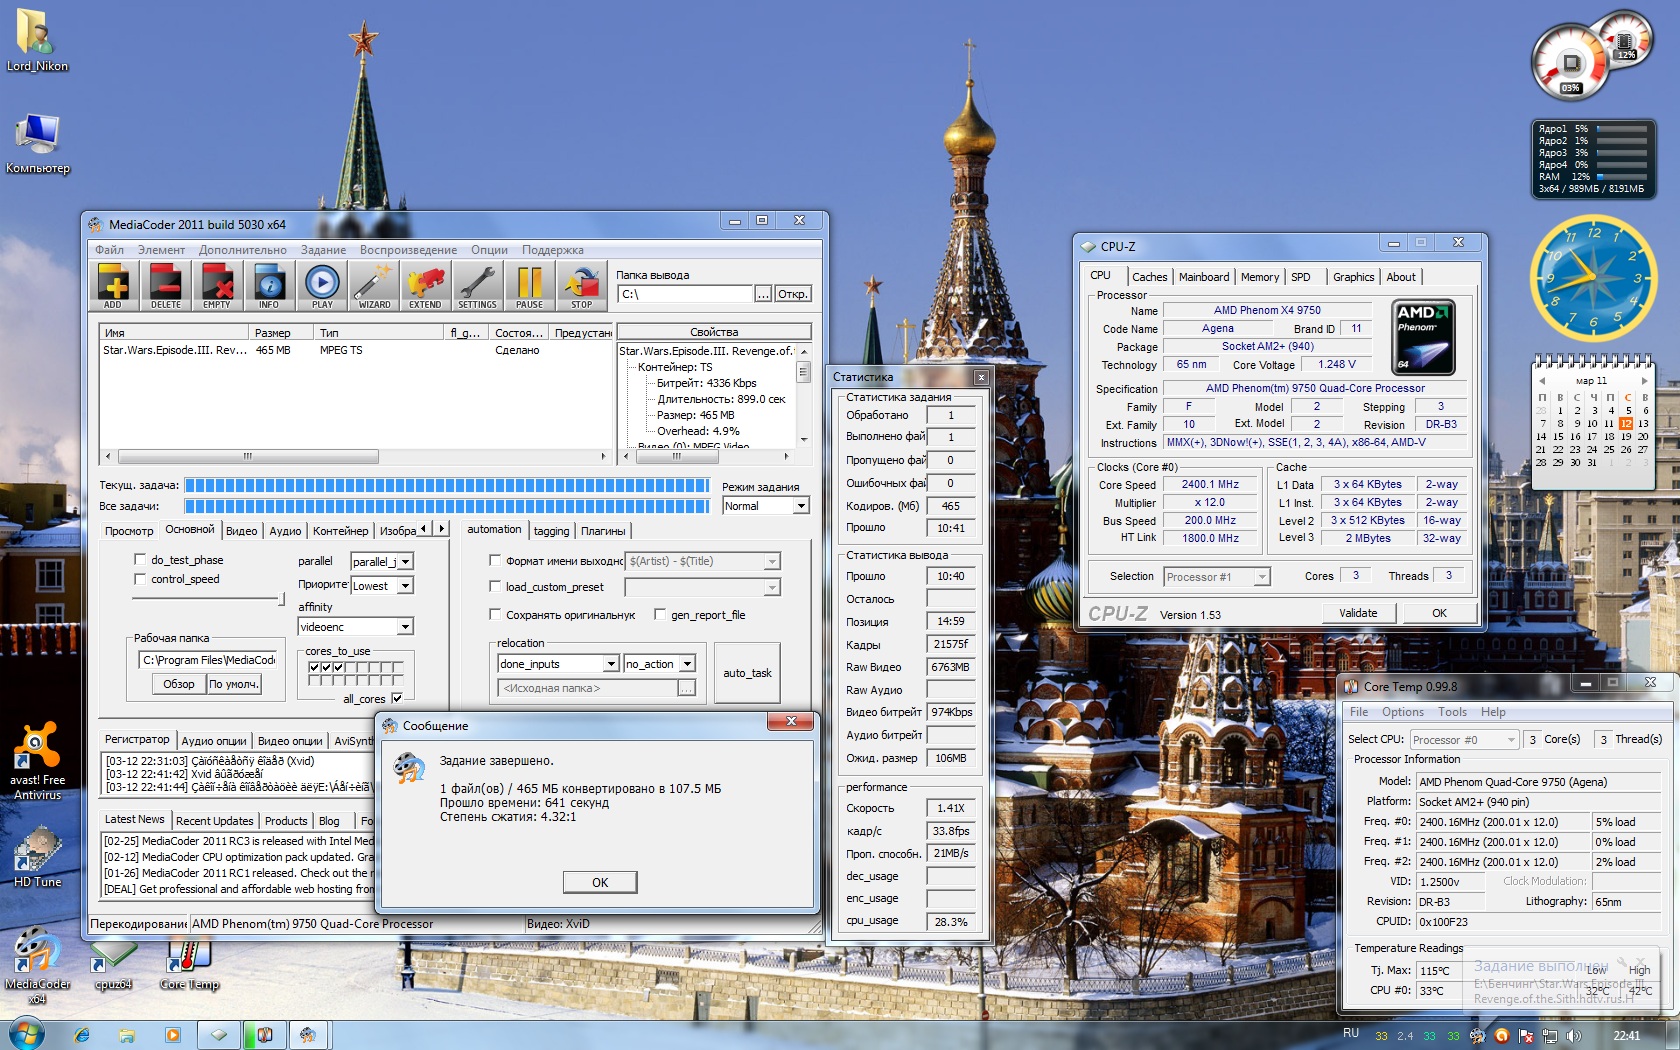Open the Tools menu in Core Temp
Screen dimensions: 1680x1050
click(x=1452, y=712)
